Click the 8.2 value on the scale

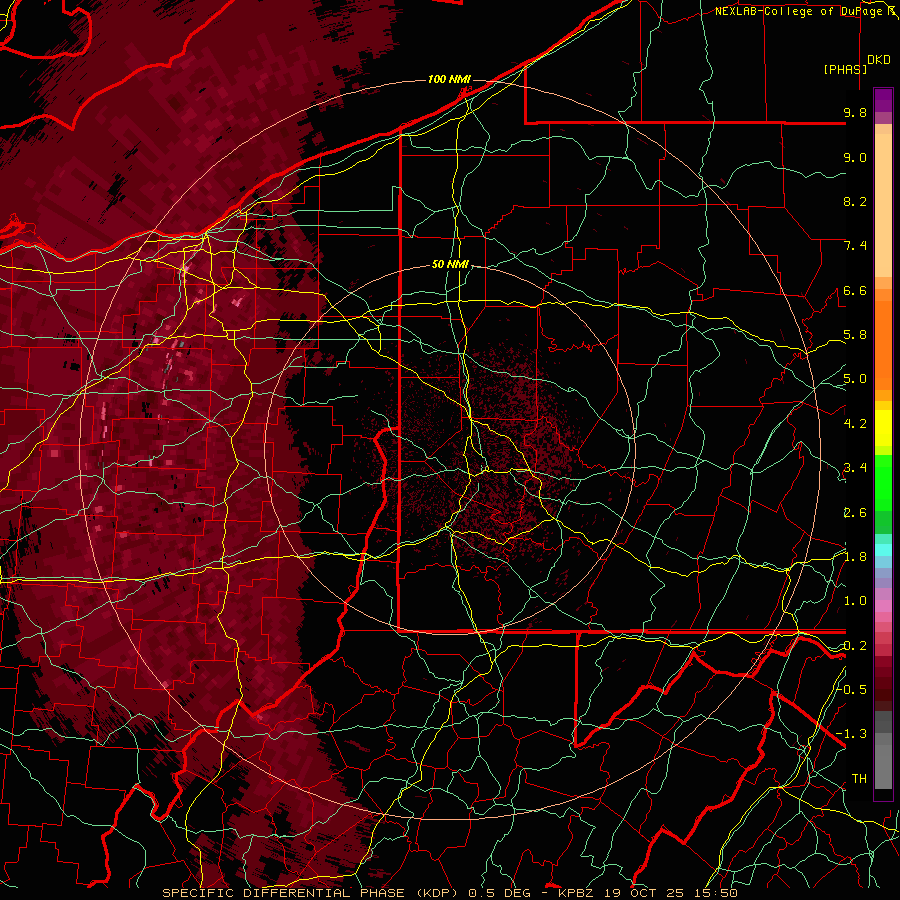855,201
